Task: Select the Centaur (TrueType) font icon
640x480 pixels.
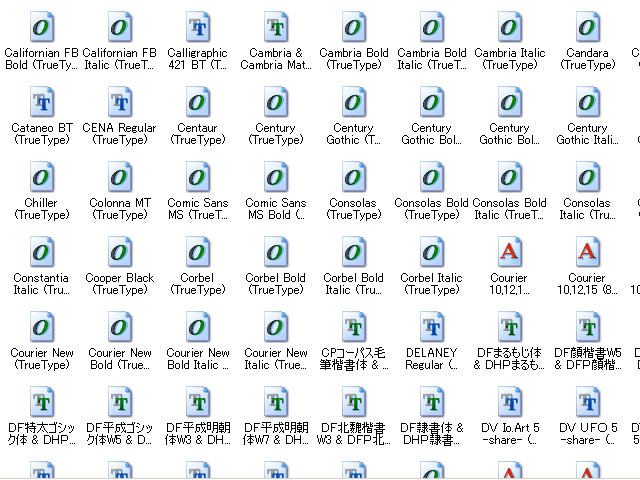Action: point(198,102)
